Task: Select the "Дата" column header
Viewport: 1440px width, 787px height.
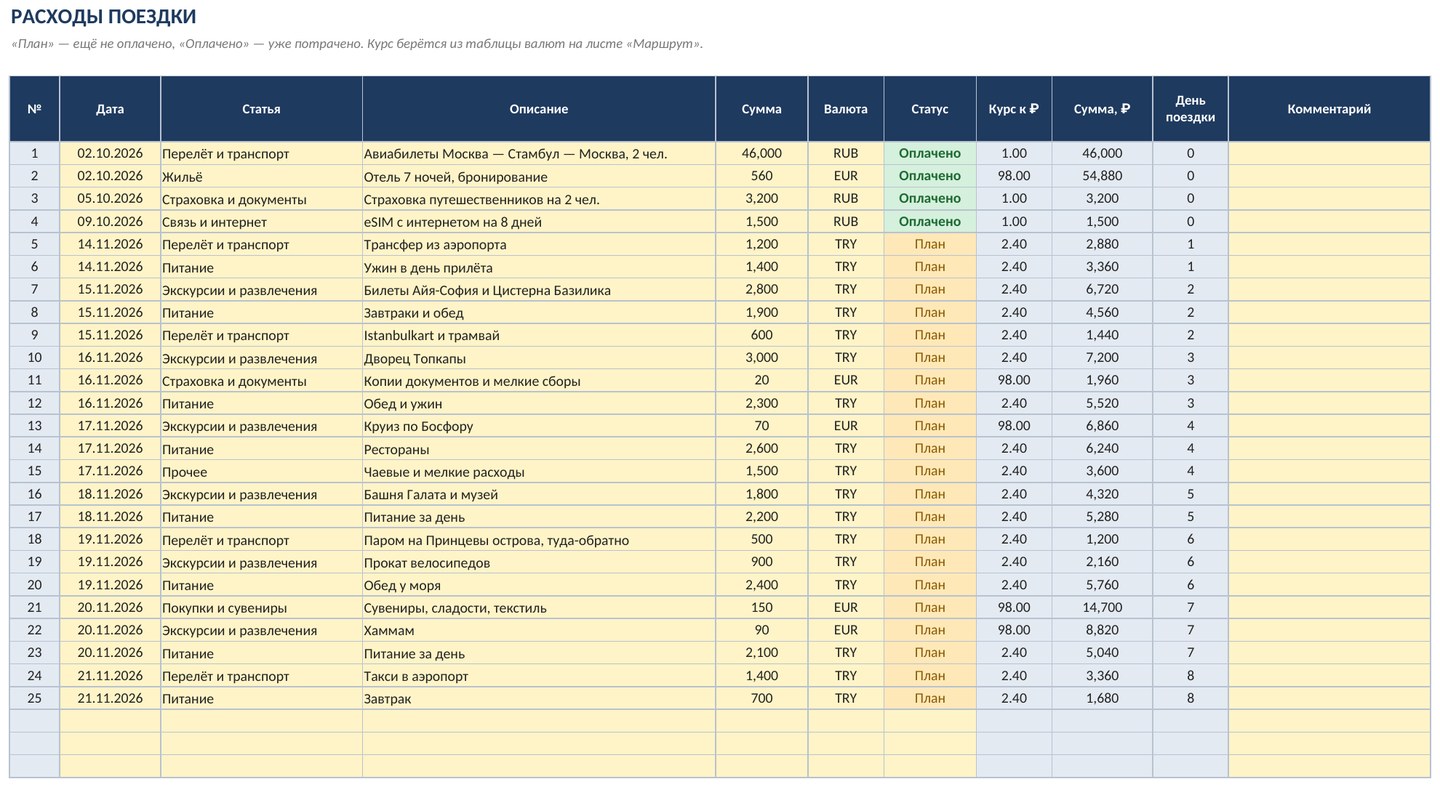Action: tap(110, 109)
